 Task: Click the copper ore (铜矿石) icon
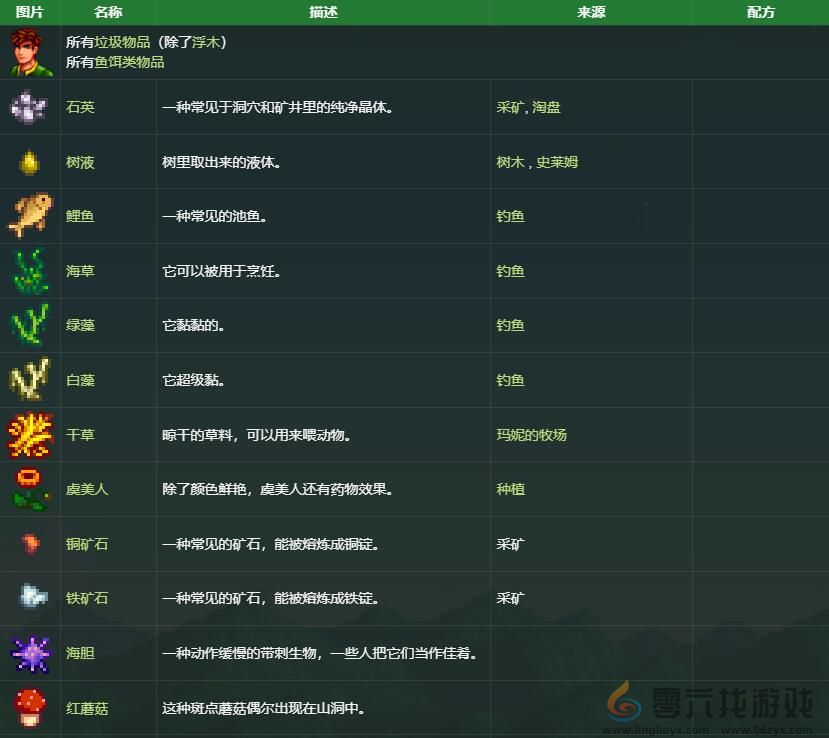29,544
